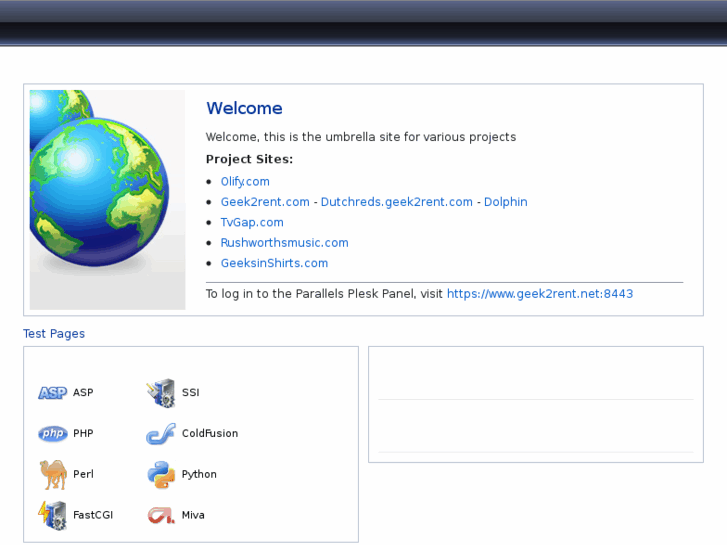Visit Dutchreds.geek2rent.com link
727x545 pixels.
(x=396, y=202)
